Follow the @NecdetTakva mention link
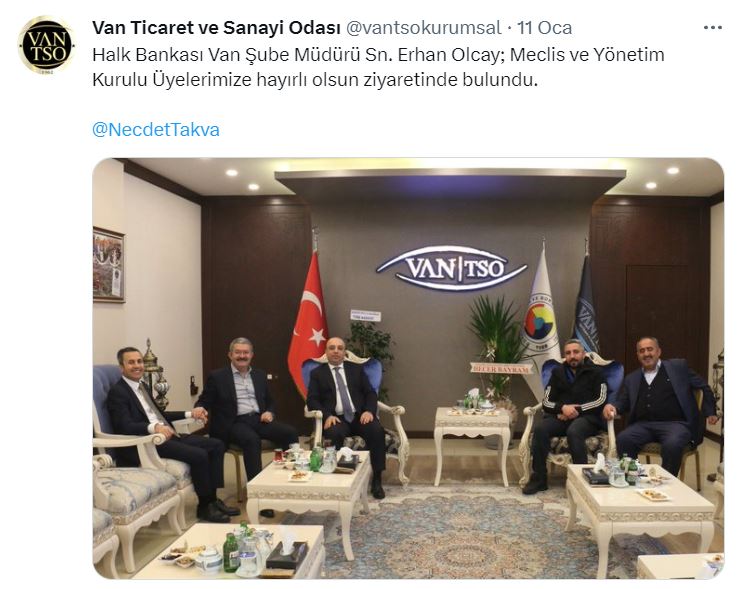This screenshot has width=739, height=589. (x=156, y=130)
